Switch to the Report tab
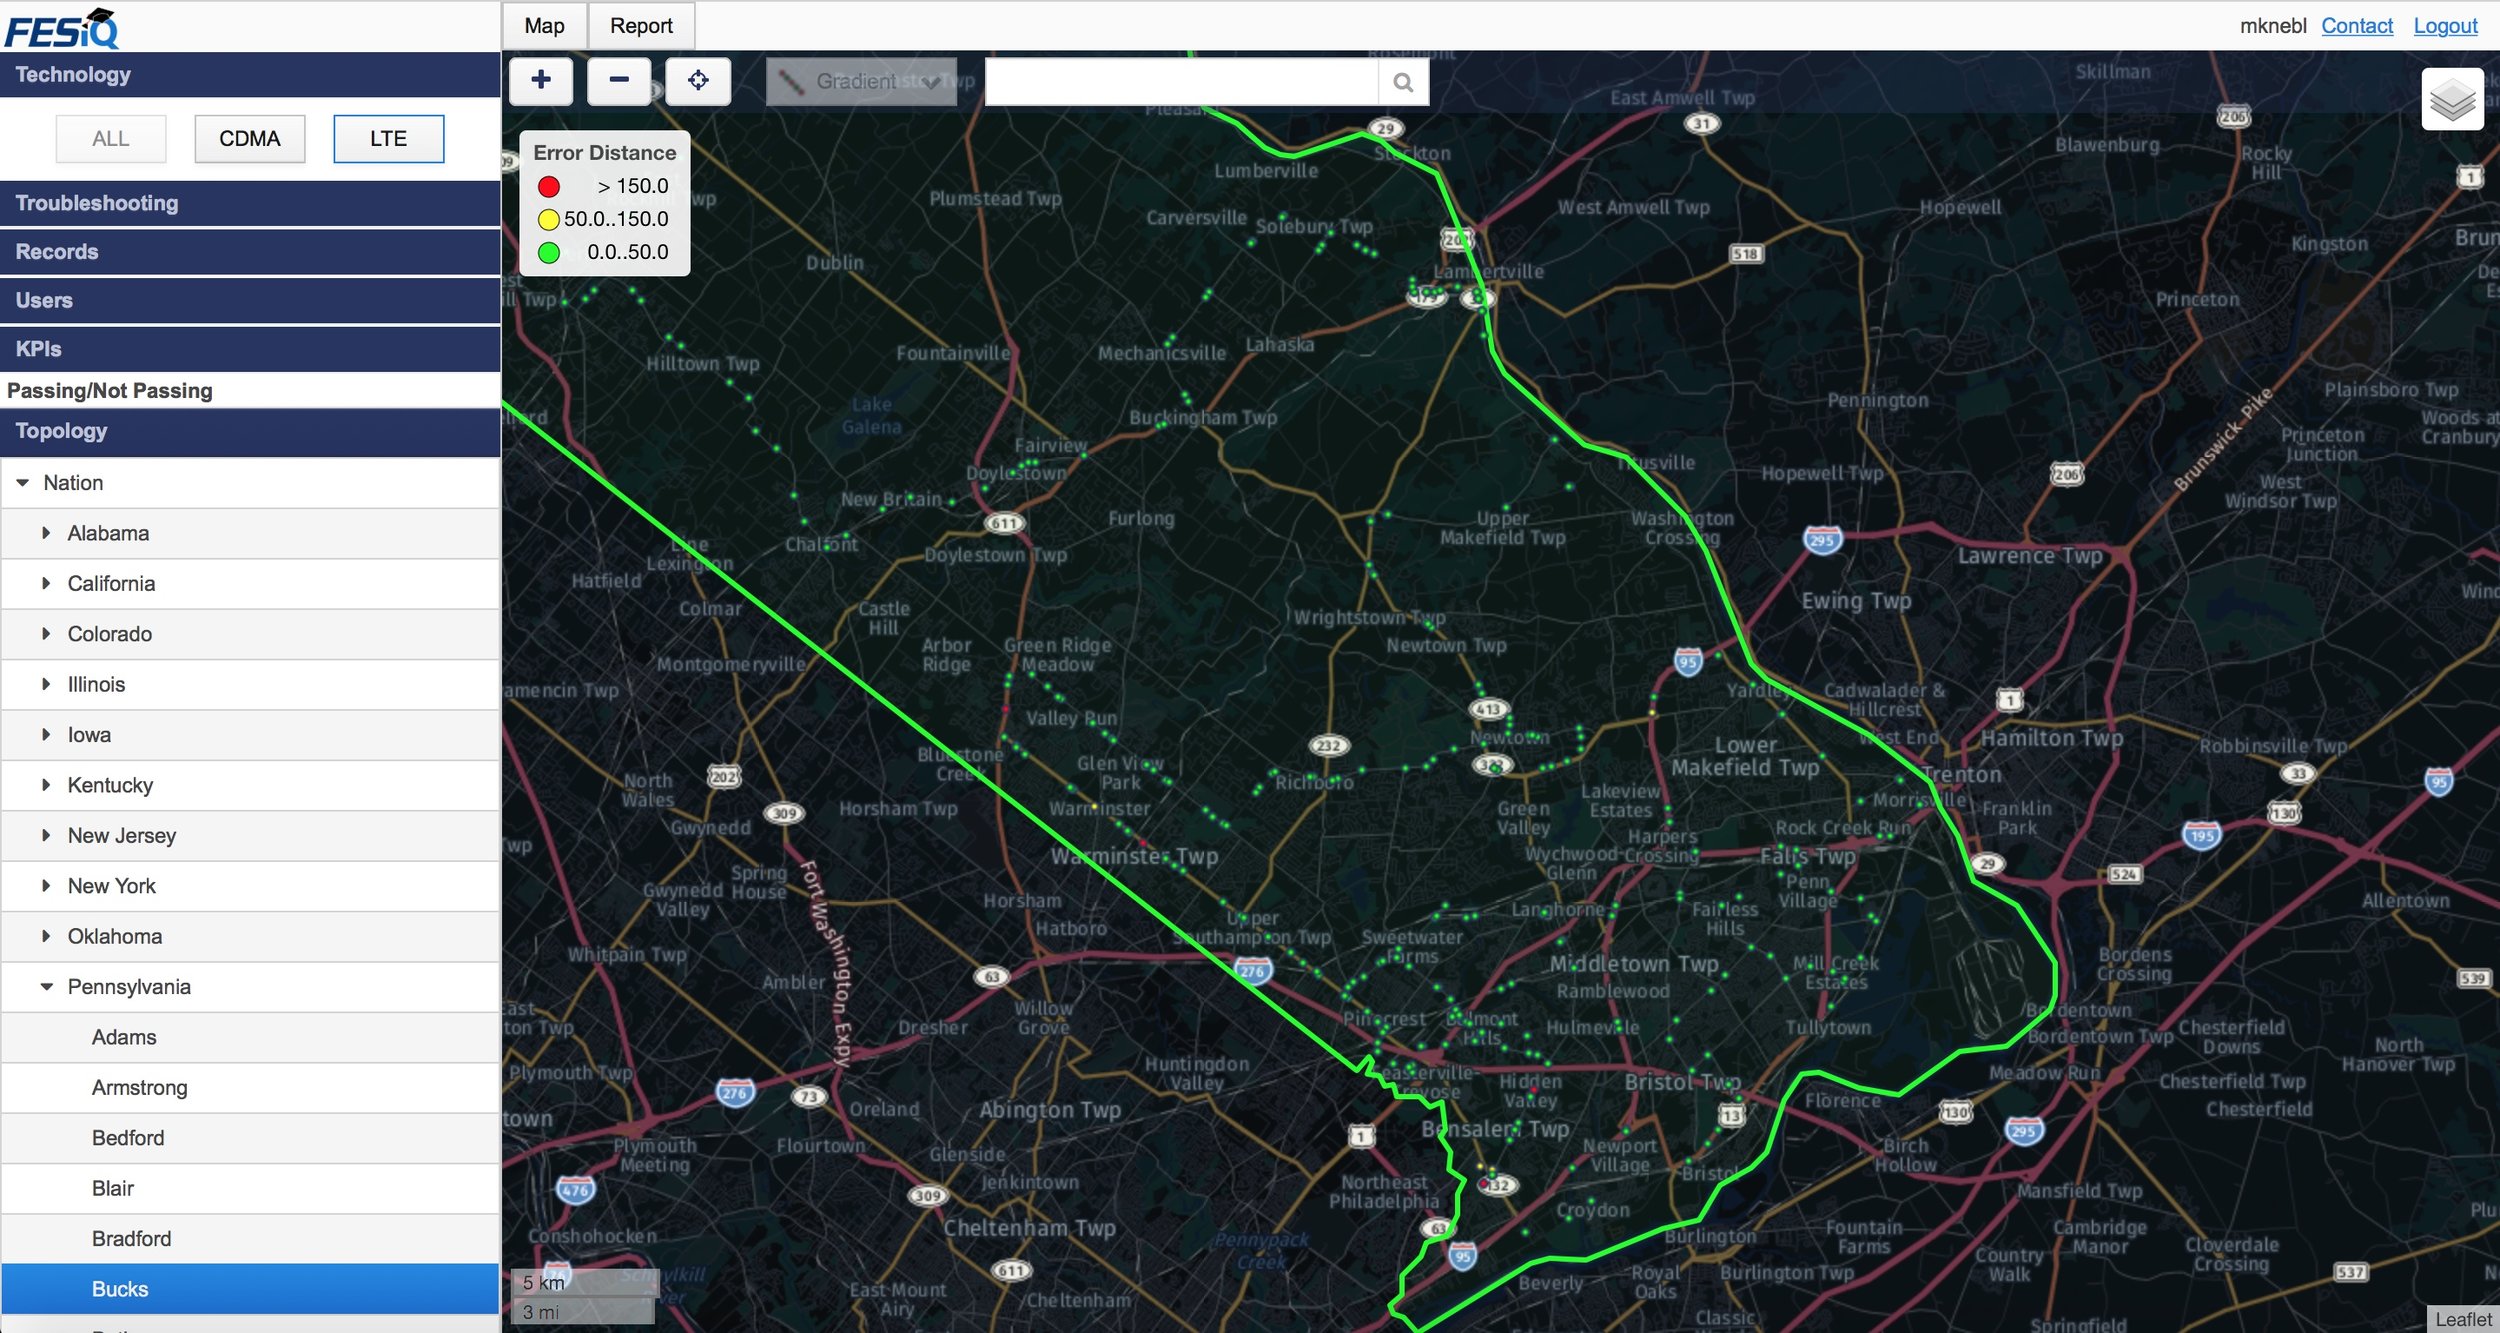The width and height of the screenshot is (2500, 1333). (641, 26)
